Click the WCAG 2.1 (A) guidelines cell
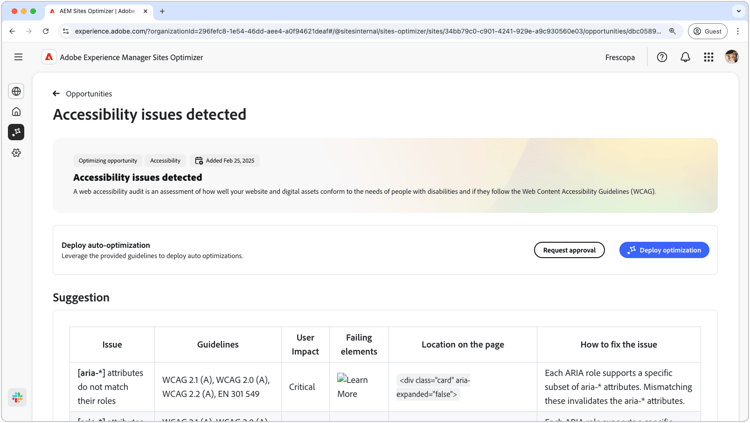The height and width of the screenshot is (423, 750). click(x=218, y=387)
